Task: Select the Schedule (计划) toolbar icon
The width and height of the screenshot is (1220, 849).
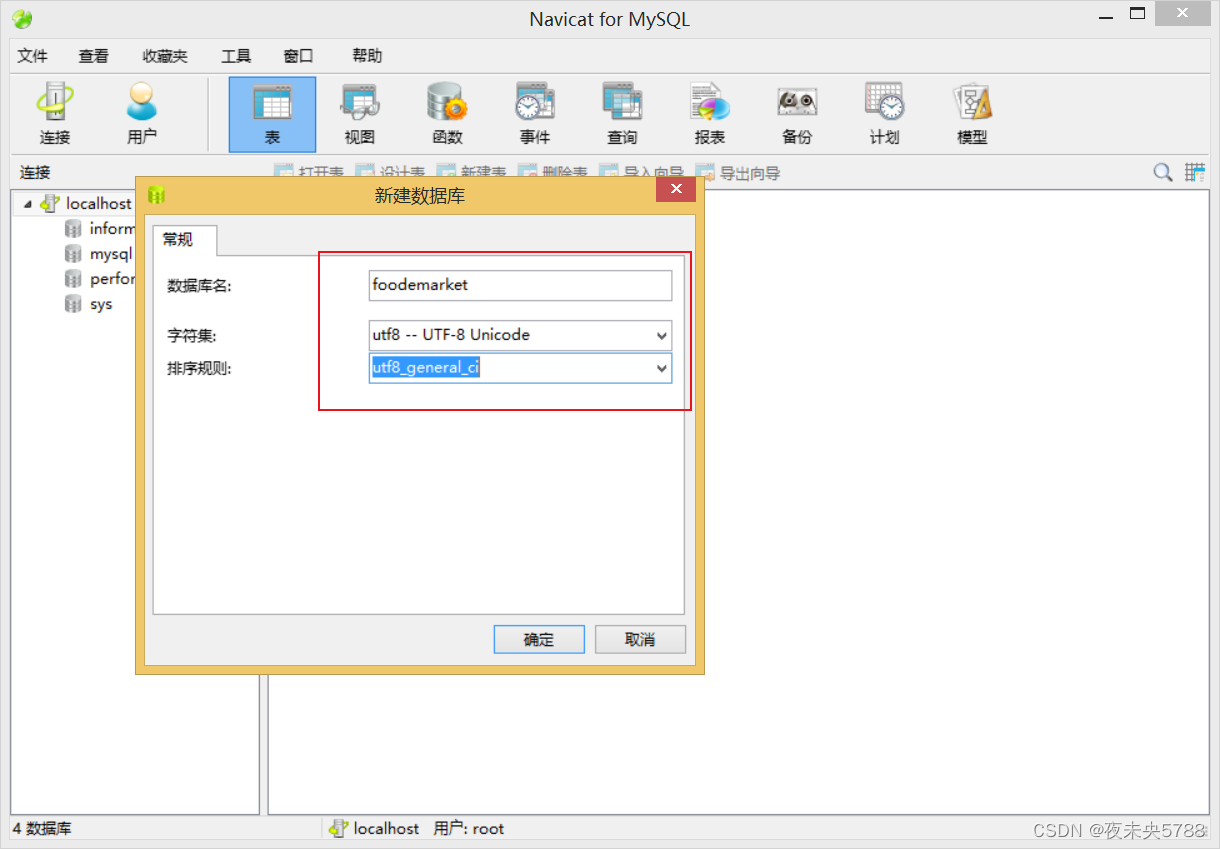Action: click(x=884, y=115)
